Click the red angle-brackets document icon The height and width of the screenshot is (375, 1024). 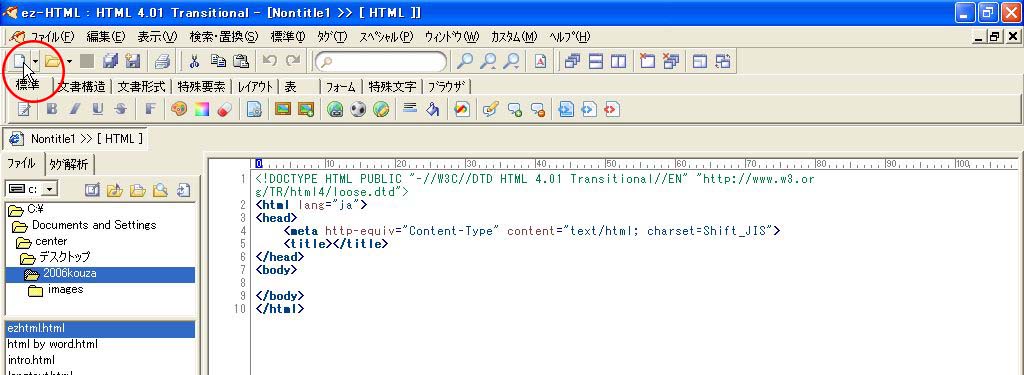(x=611, y=109)
